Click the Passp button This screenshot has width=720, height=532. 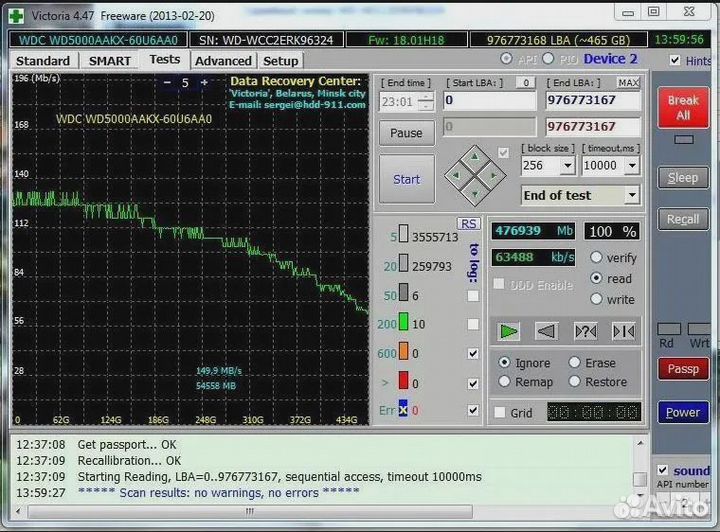(683, 369)
